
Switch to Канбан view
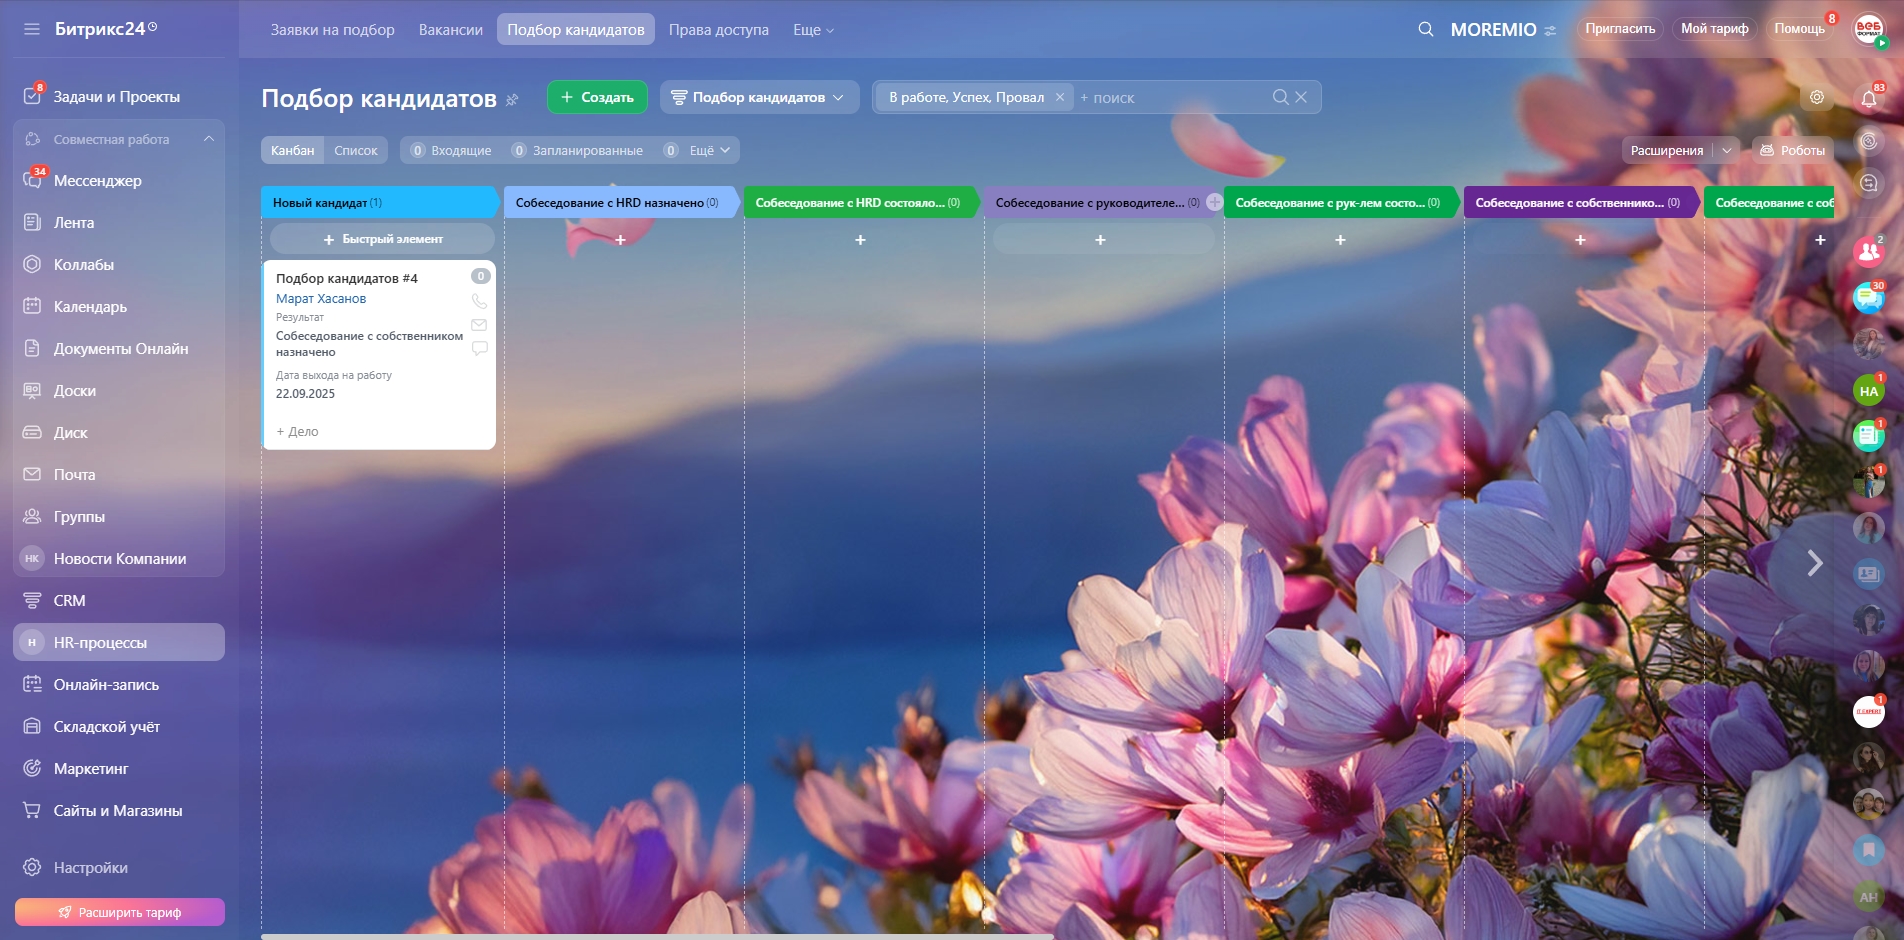point(292,150)
